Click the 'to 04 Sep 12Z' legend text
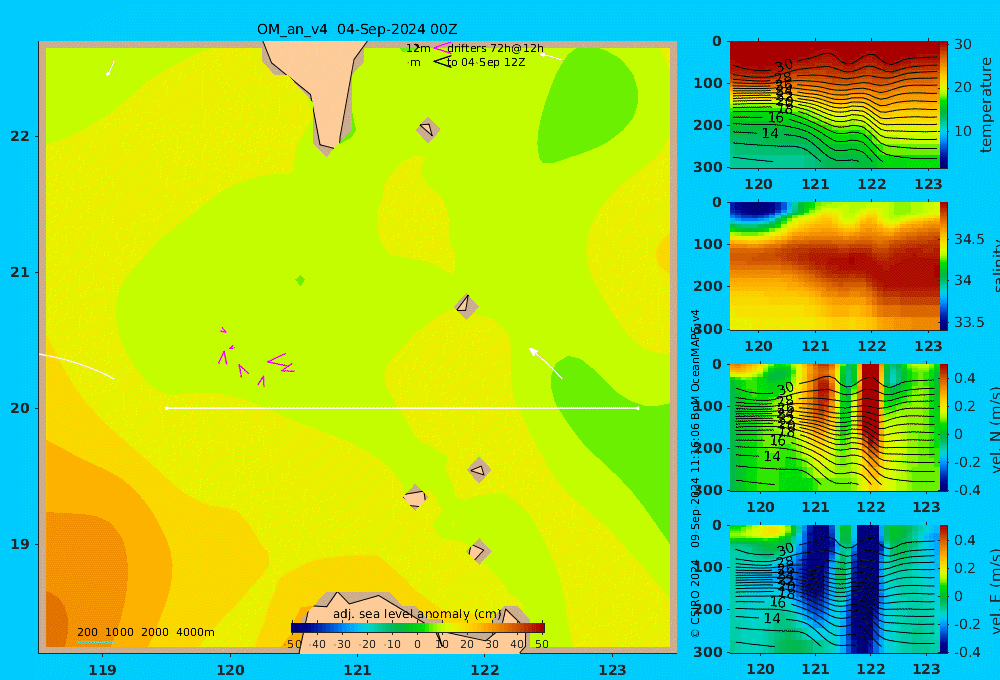This screenshot has height=680, width=1000. pyautogui.click(x=486, y=63)
